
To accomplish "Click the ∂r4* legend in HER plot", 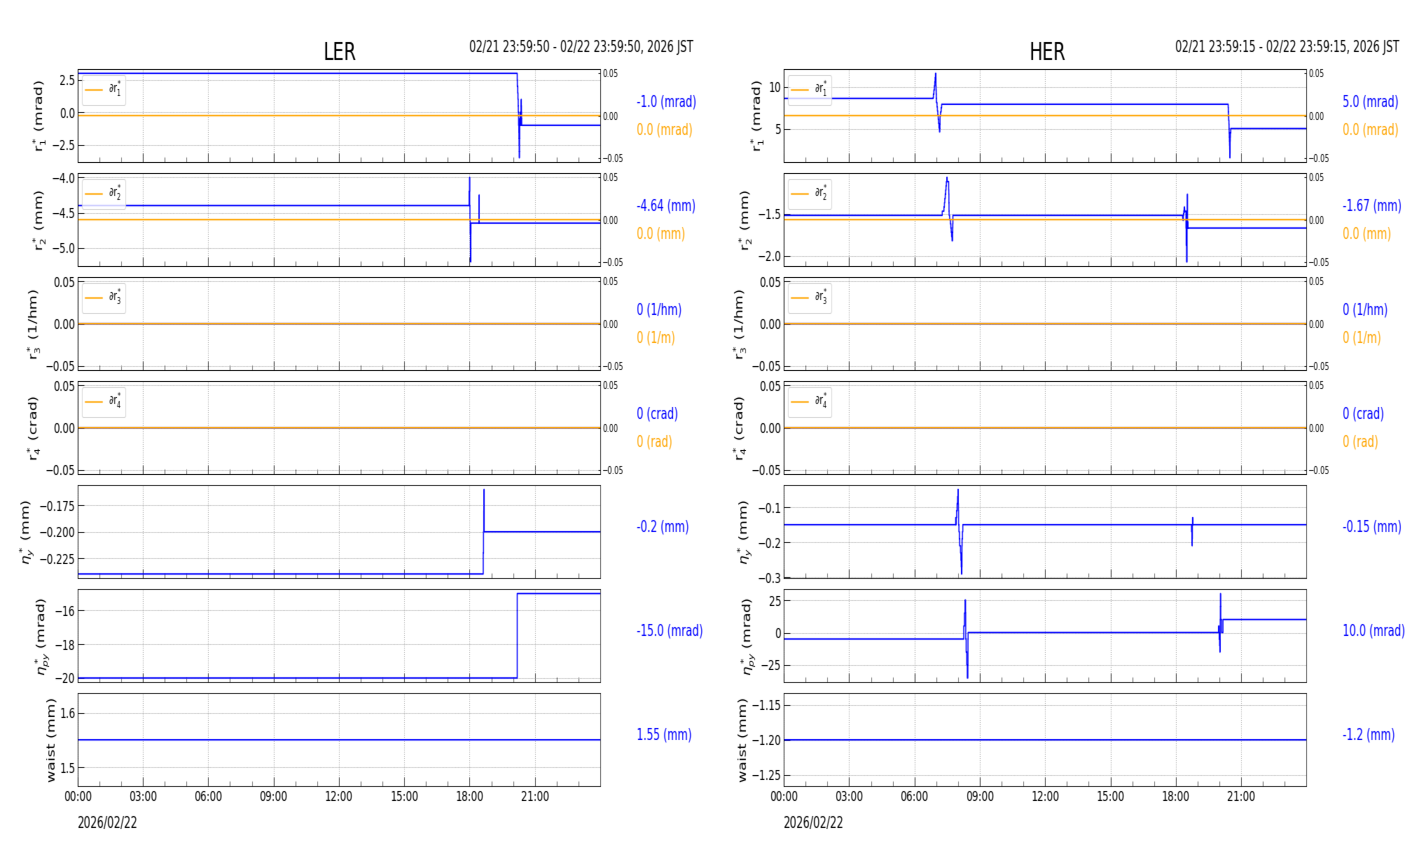I will point(810,402).
